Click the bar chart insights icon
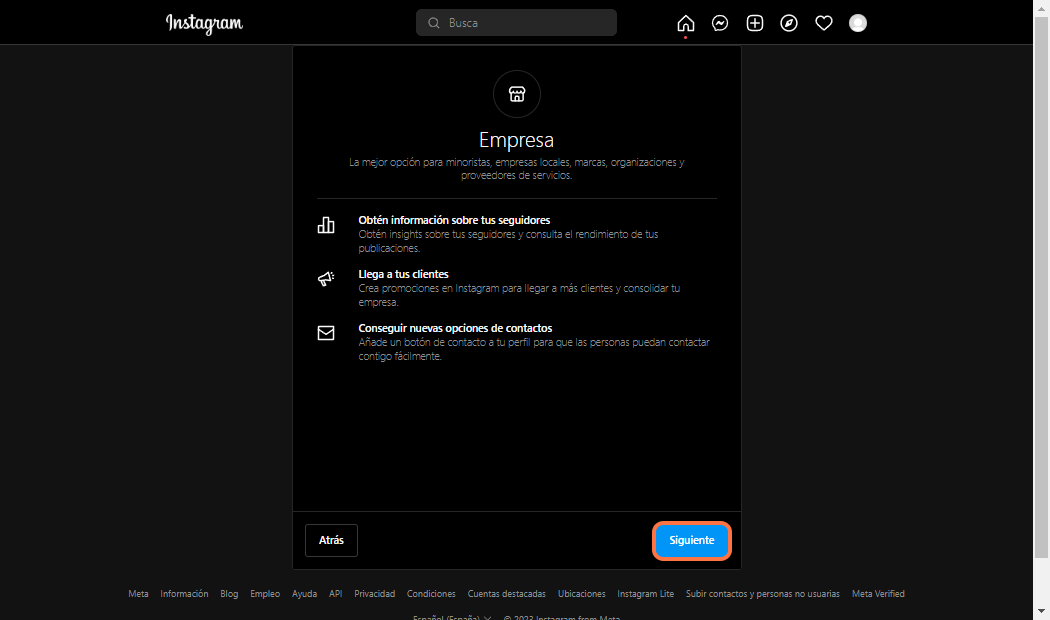Image resolution: width=1050 pixels, height=620 pixels. point(326,225)
